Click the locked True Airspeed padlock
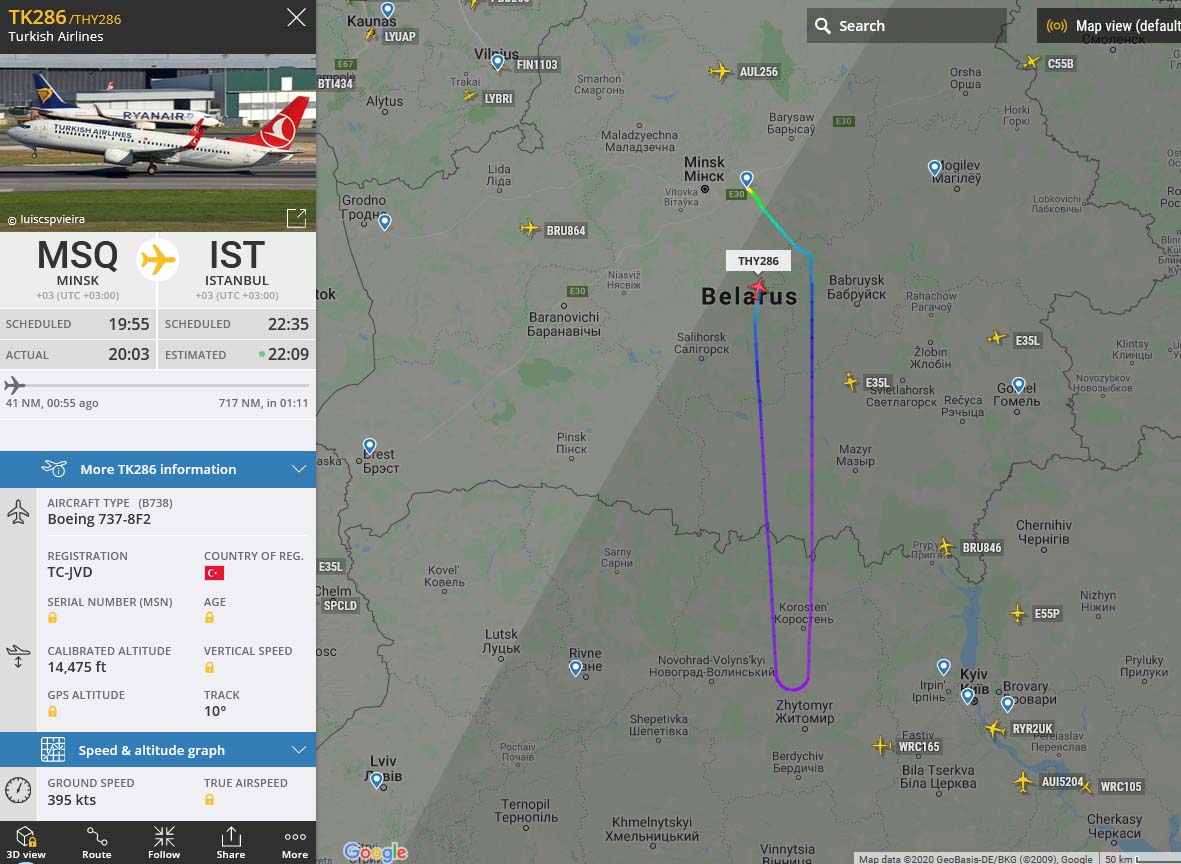This screenshot has width=1181, height=864. pyautogui.click(x=209, y=799)
